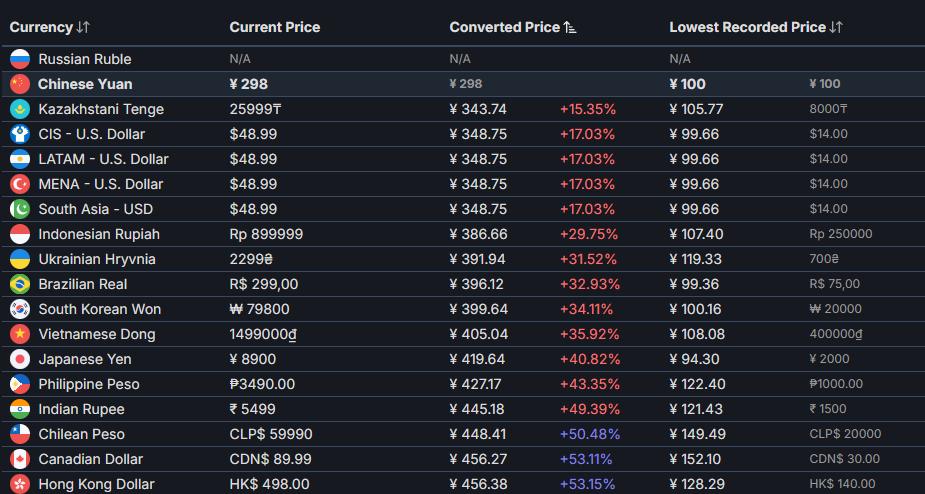Click the Philippine Peso flag icon
Image resolution: width=925 pixels, height=494 pixels.
point(20,384)
